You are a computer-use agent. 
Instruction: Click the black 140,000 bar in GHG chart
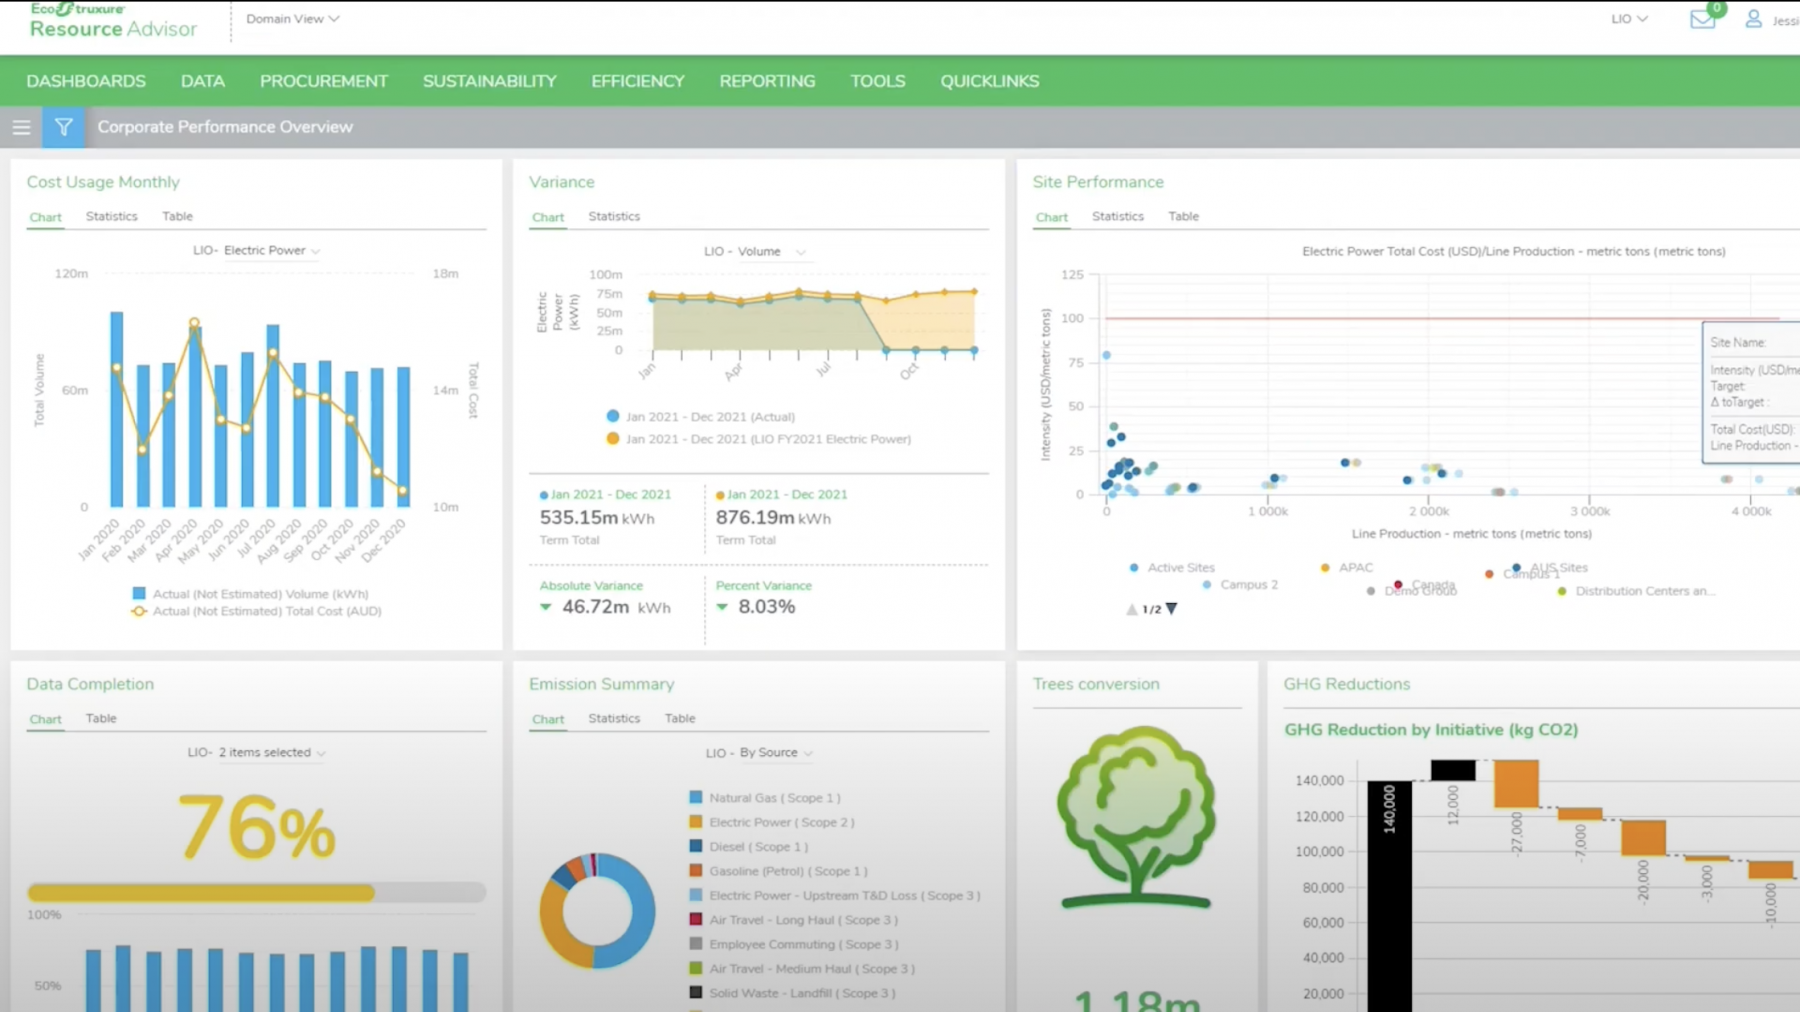click(1389, 895)
